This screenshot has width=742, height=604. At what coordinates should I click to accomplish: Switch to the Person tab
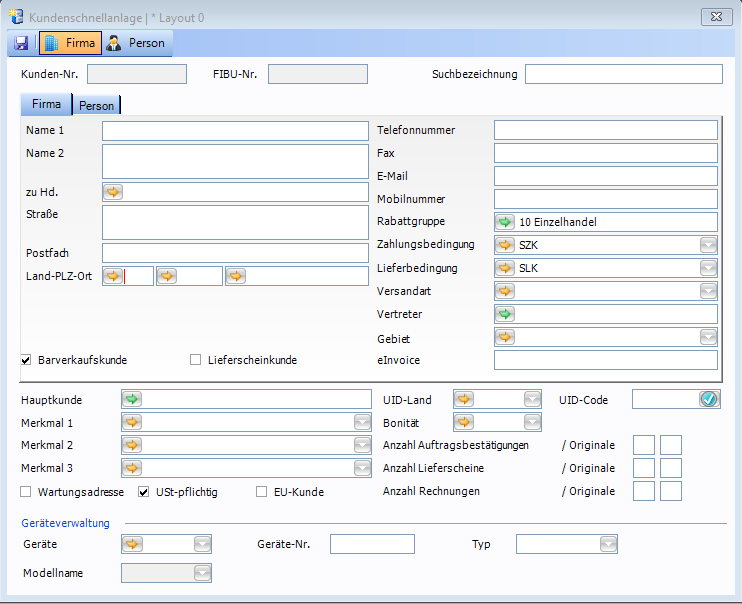[x=97, y=106]
